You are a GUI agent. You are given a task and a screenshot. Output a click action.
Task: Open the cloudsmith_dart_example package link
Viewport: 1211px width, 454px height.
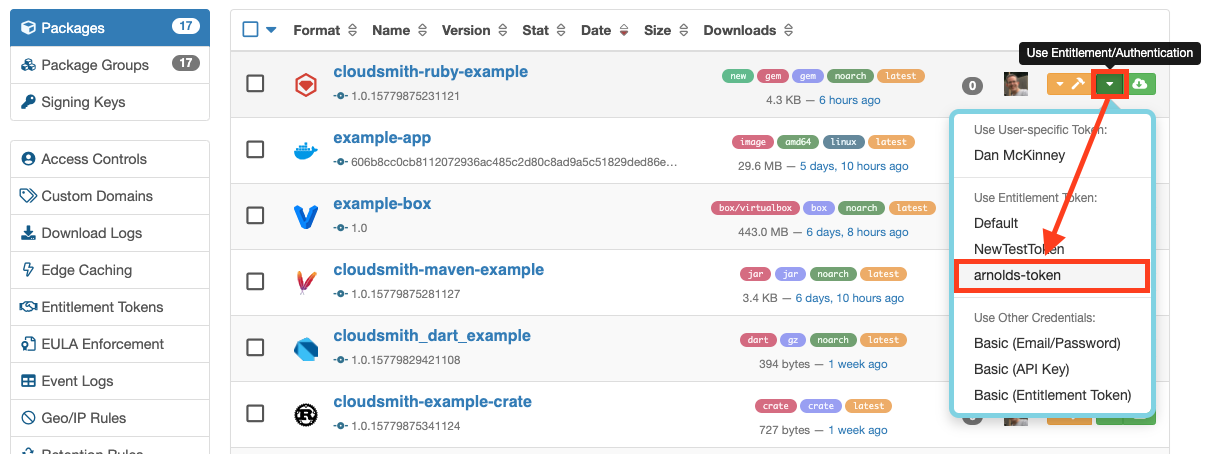tap(432, 336)
